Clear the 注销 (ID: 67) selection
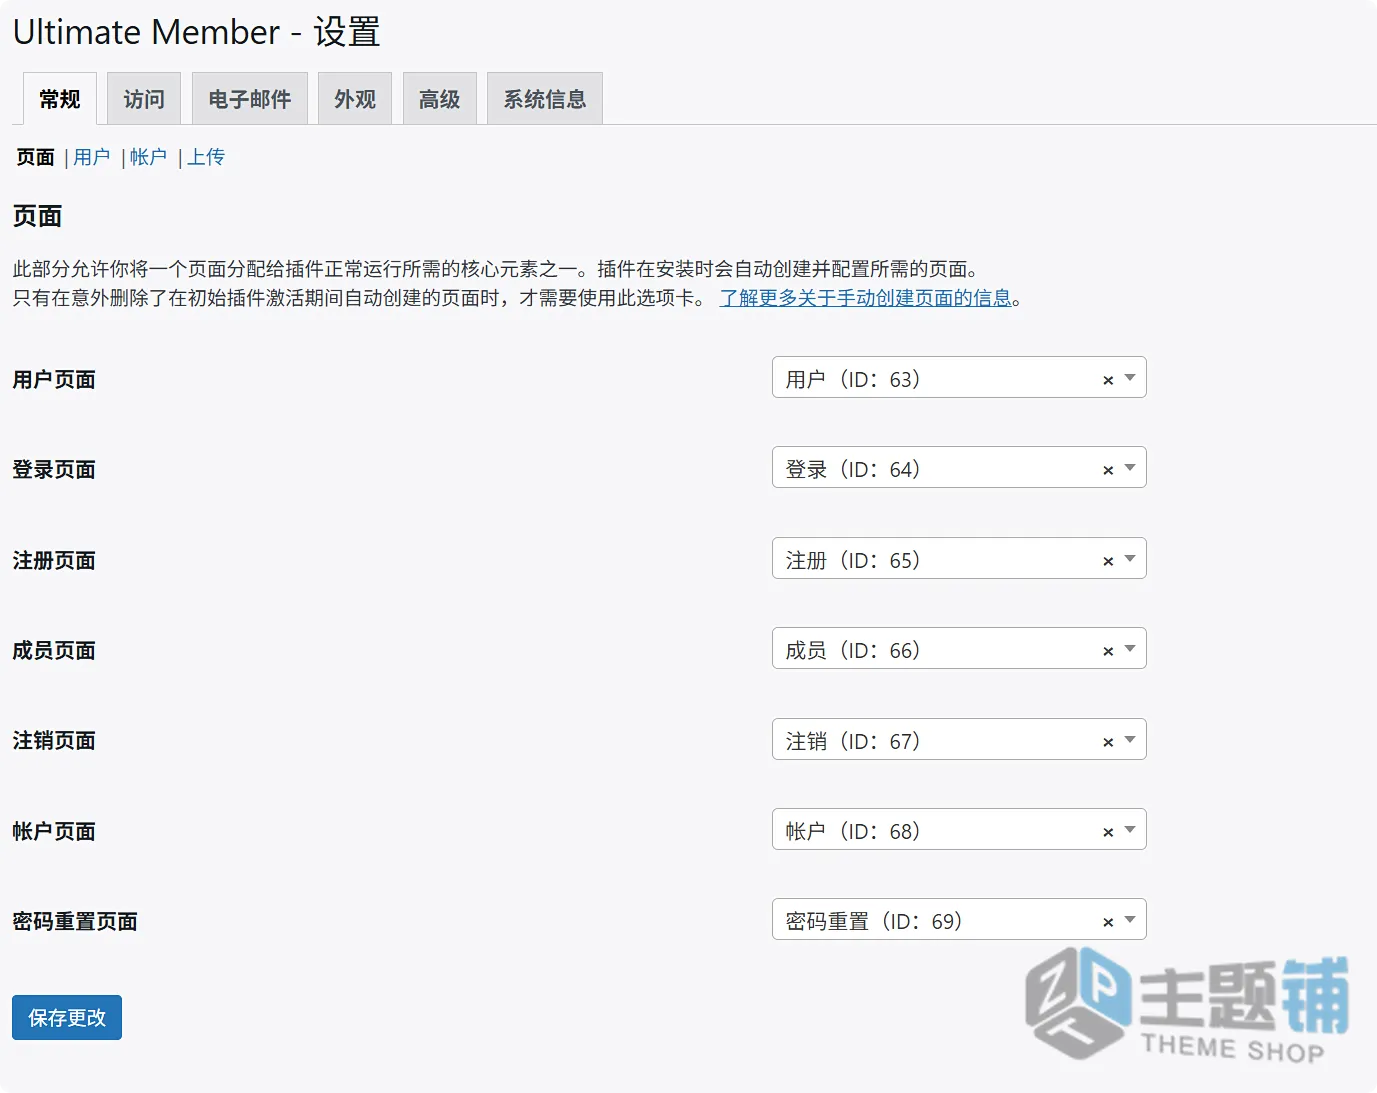Viewport: 1377px width, 1093px height. 1108,742
